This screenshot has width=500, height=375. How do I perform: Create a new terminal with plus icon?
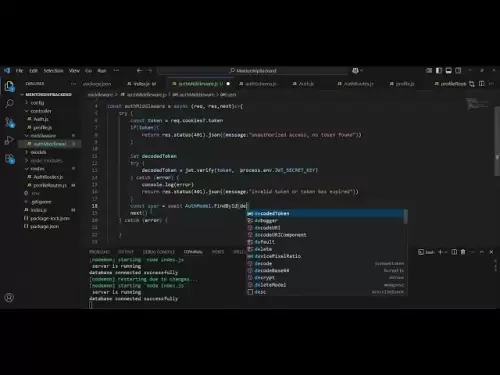(x=440, y=252)
